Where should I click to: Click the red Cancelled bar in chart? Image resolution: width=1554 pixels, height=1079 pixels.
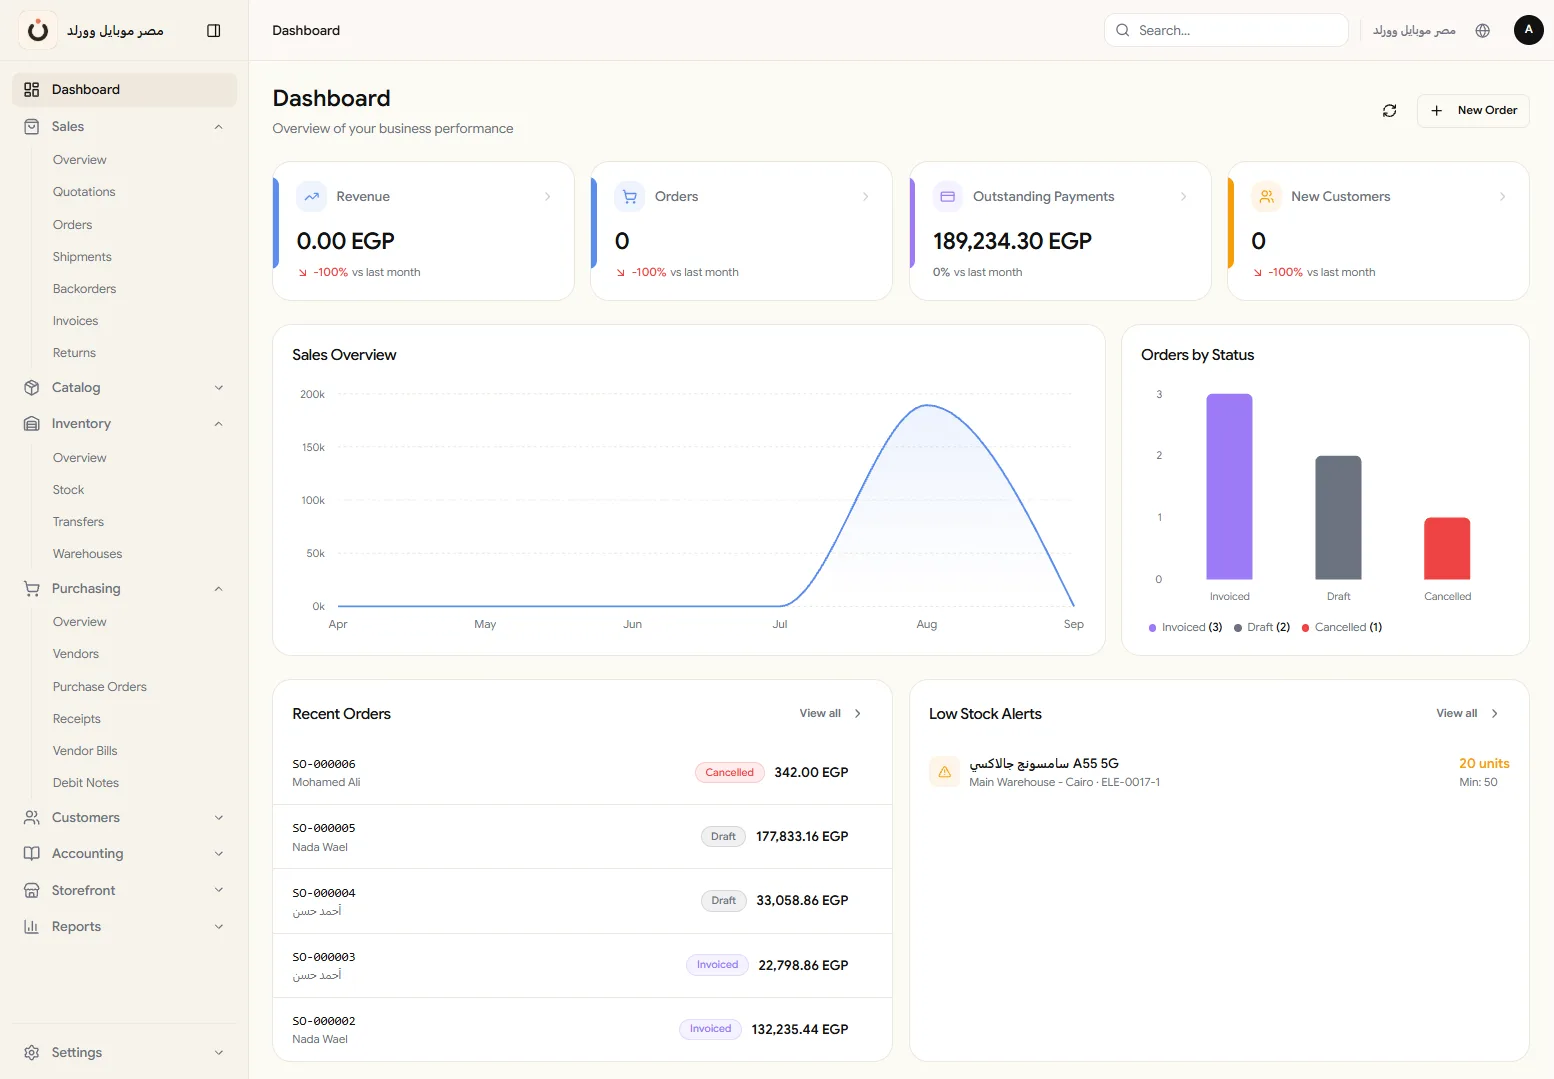click(x=1447, y=549)
